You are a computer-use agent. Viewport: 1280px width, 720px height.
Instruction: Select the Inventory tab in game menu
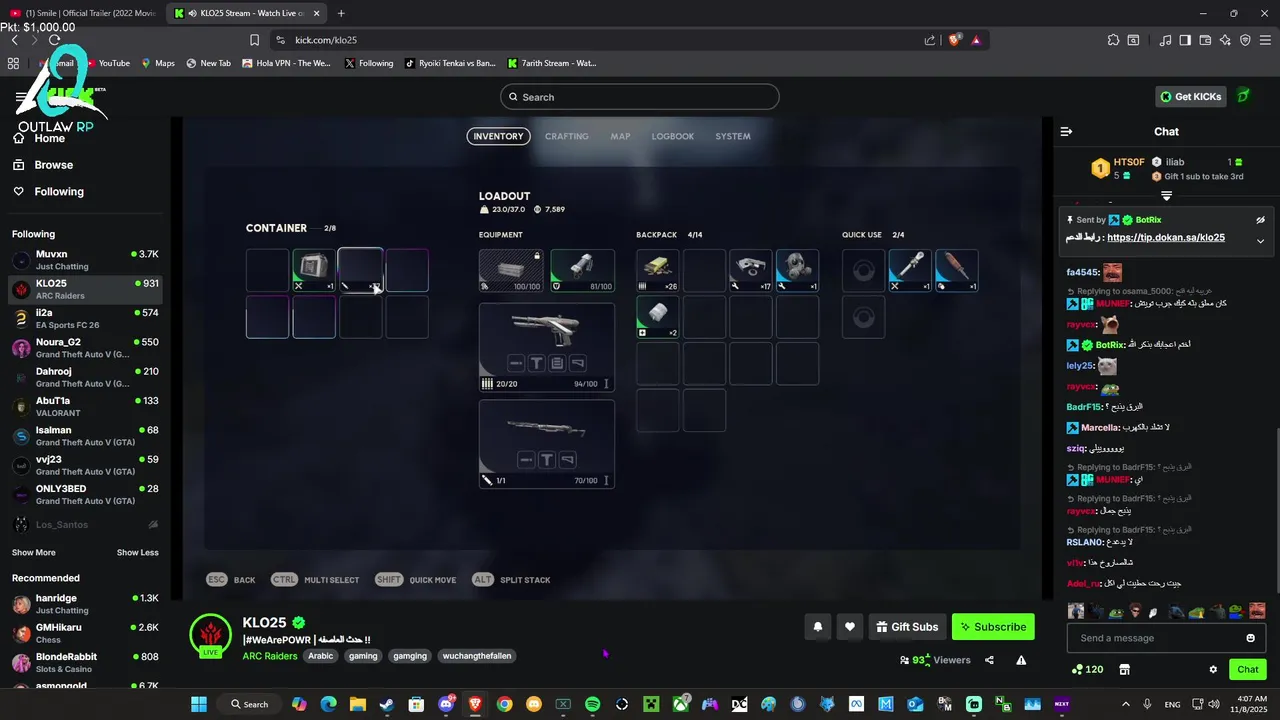coord(498,136)
